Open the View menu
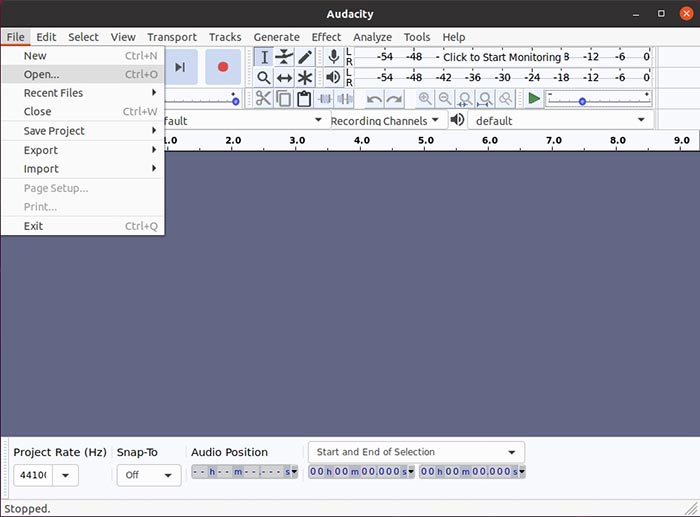Image resolution: width=700 pixels, height=517 pixels. pyautogui.click(x=123, y=37)
